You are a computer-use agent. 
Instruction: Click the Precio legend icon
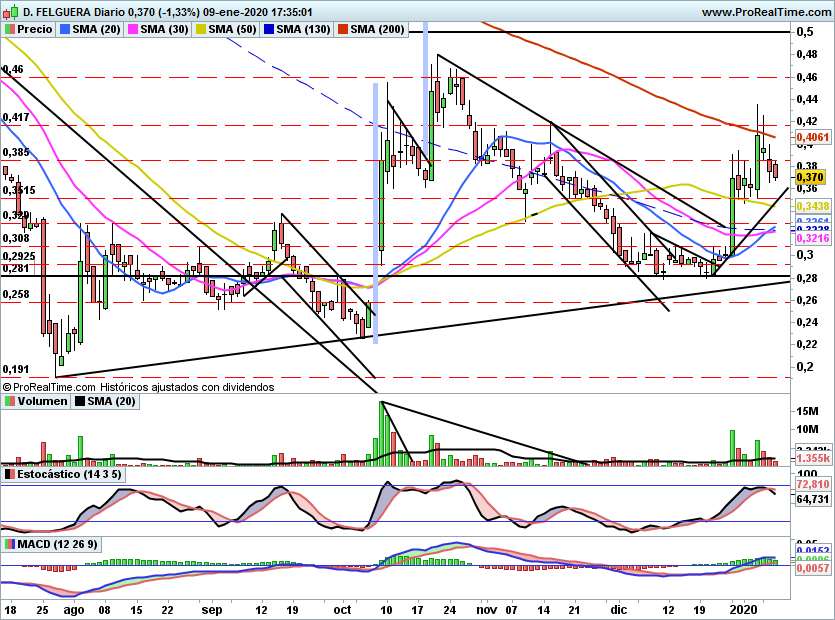(10, 30)
